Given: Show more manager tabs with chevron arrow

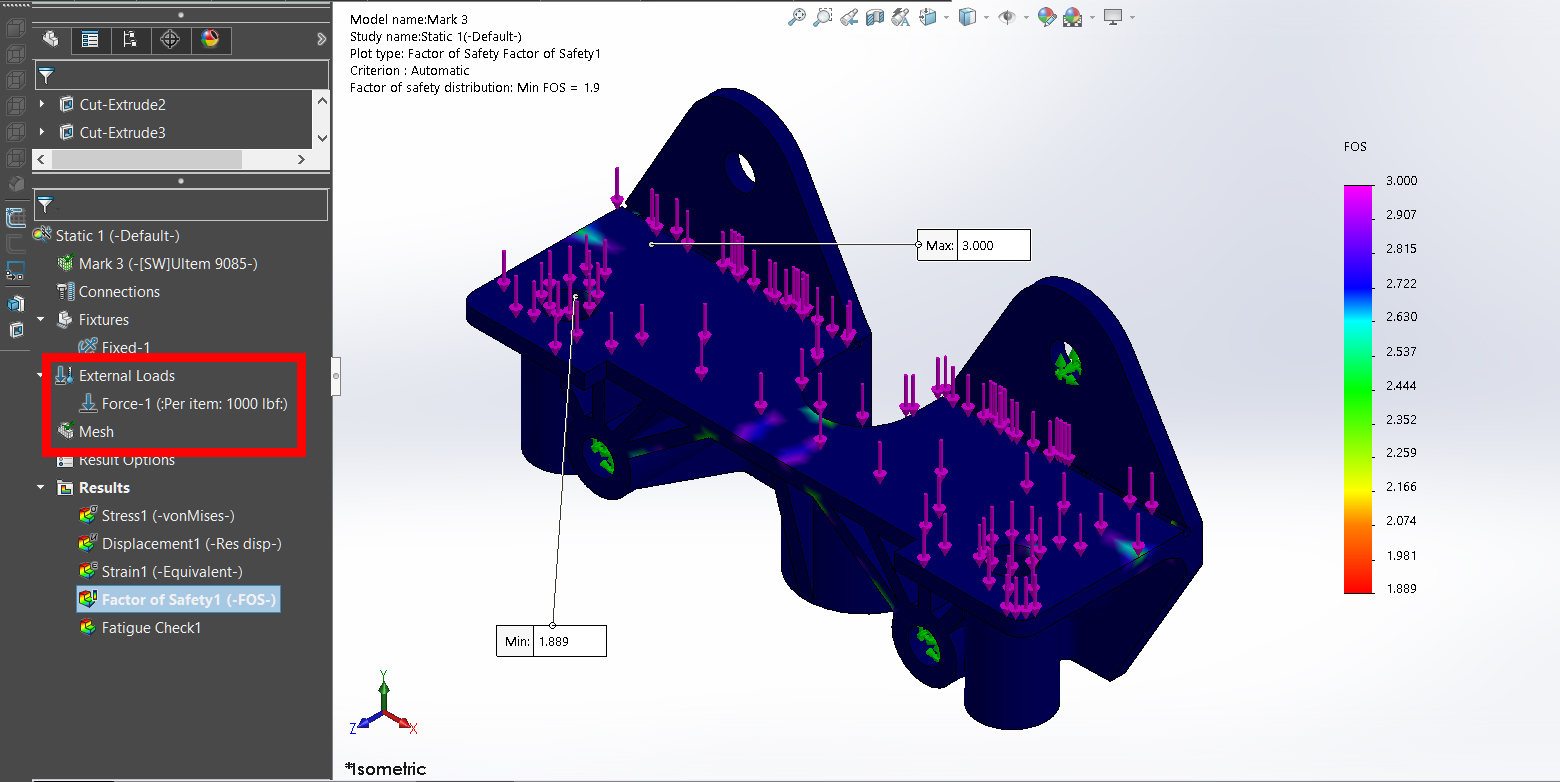Looking at the screenshot, I should [x=321, y=40].
